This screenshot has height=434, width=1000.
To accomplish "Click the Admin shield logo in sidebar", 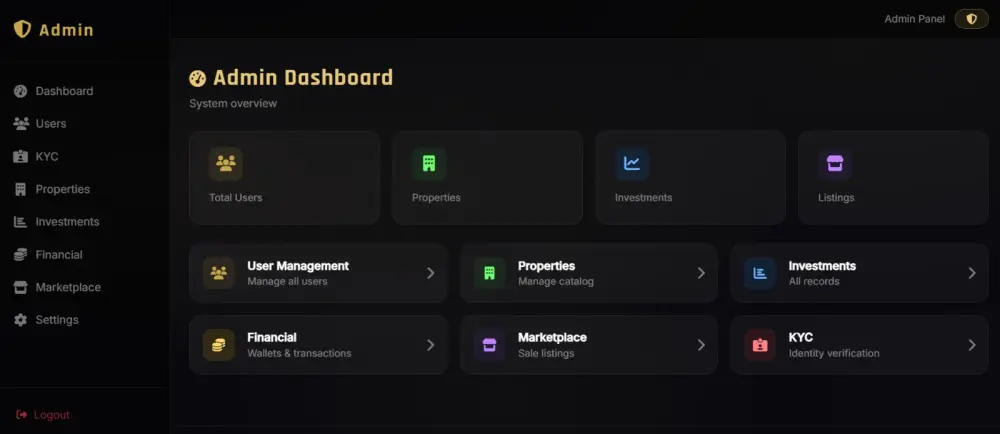I will pos(22,29).
